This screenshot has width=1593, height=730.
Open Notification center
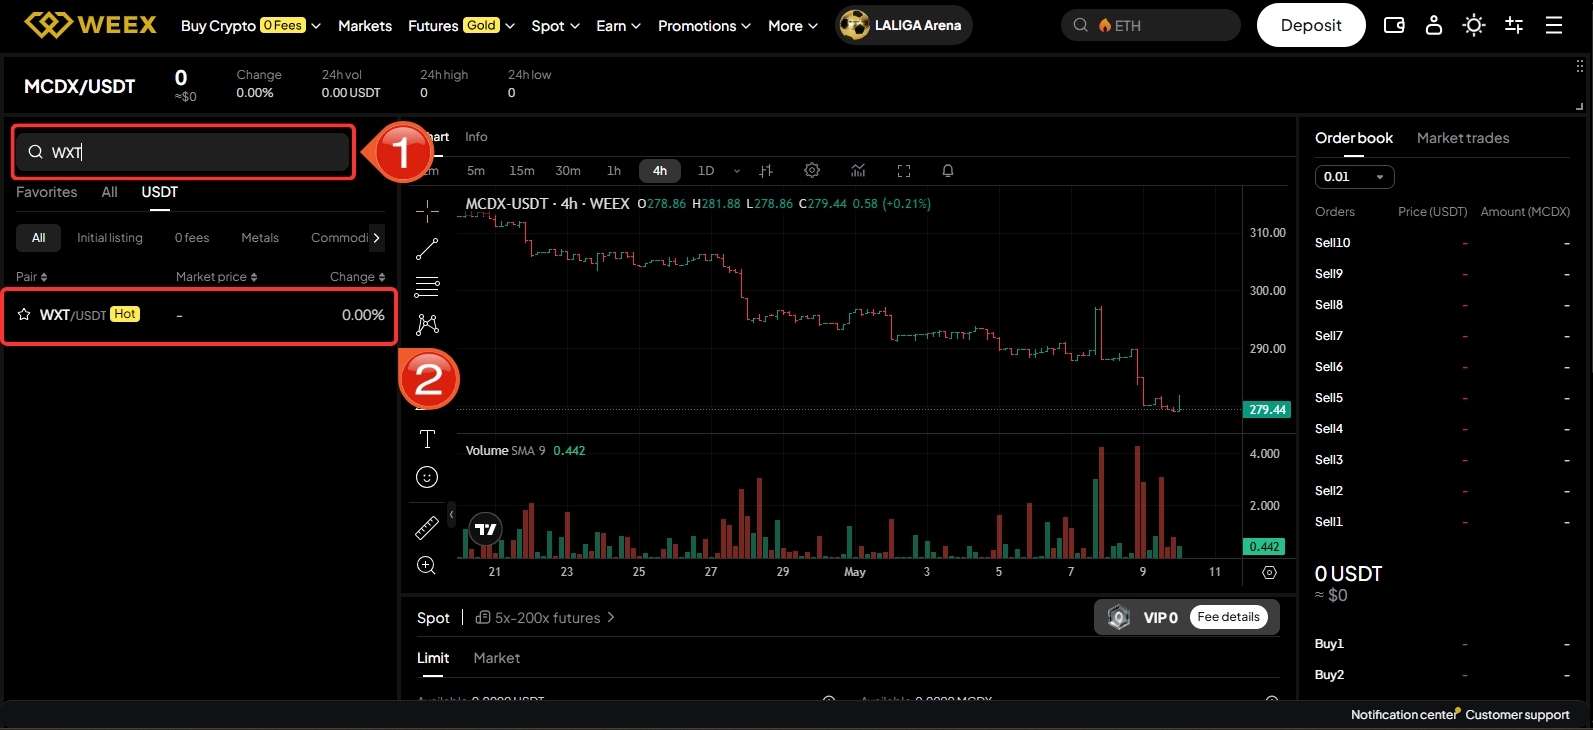coord(1404,714)
